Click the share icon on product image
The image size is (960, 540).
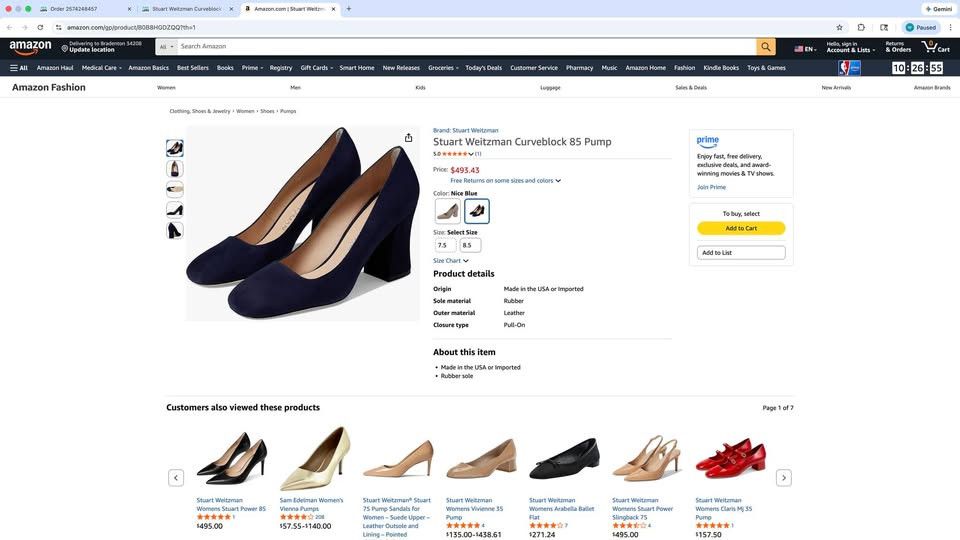point(408,138)
